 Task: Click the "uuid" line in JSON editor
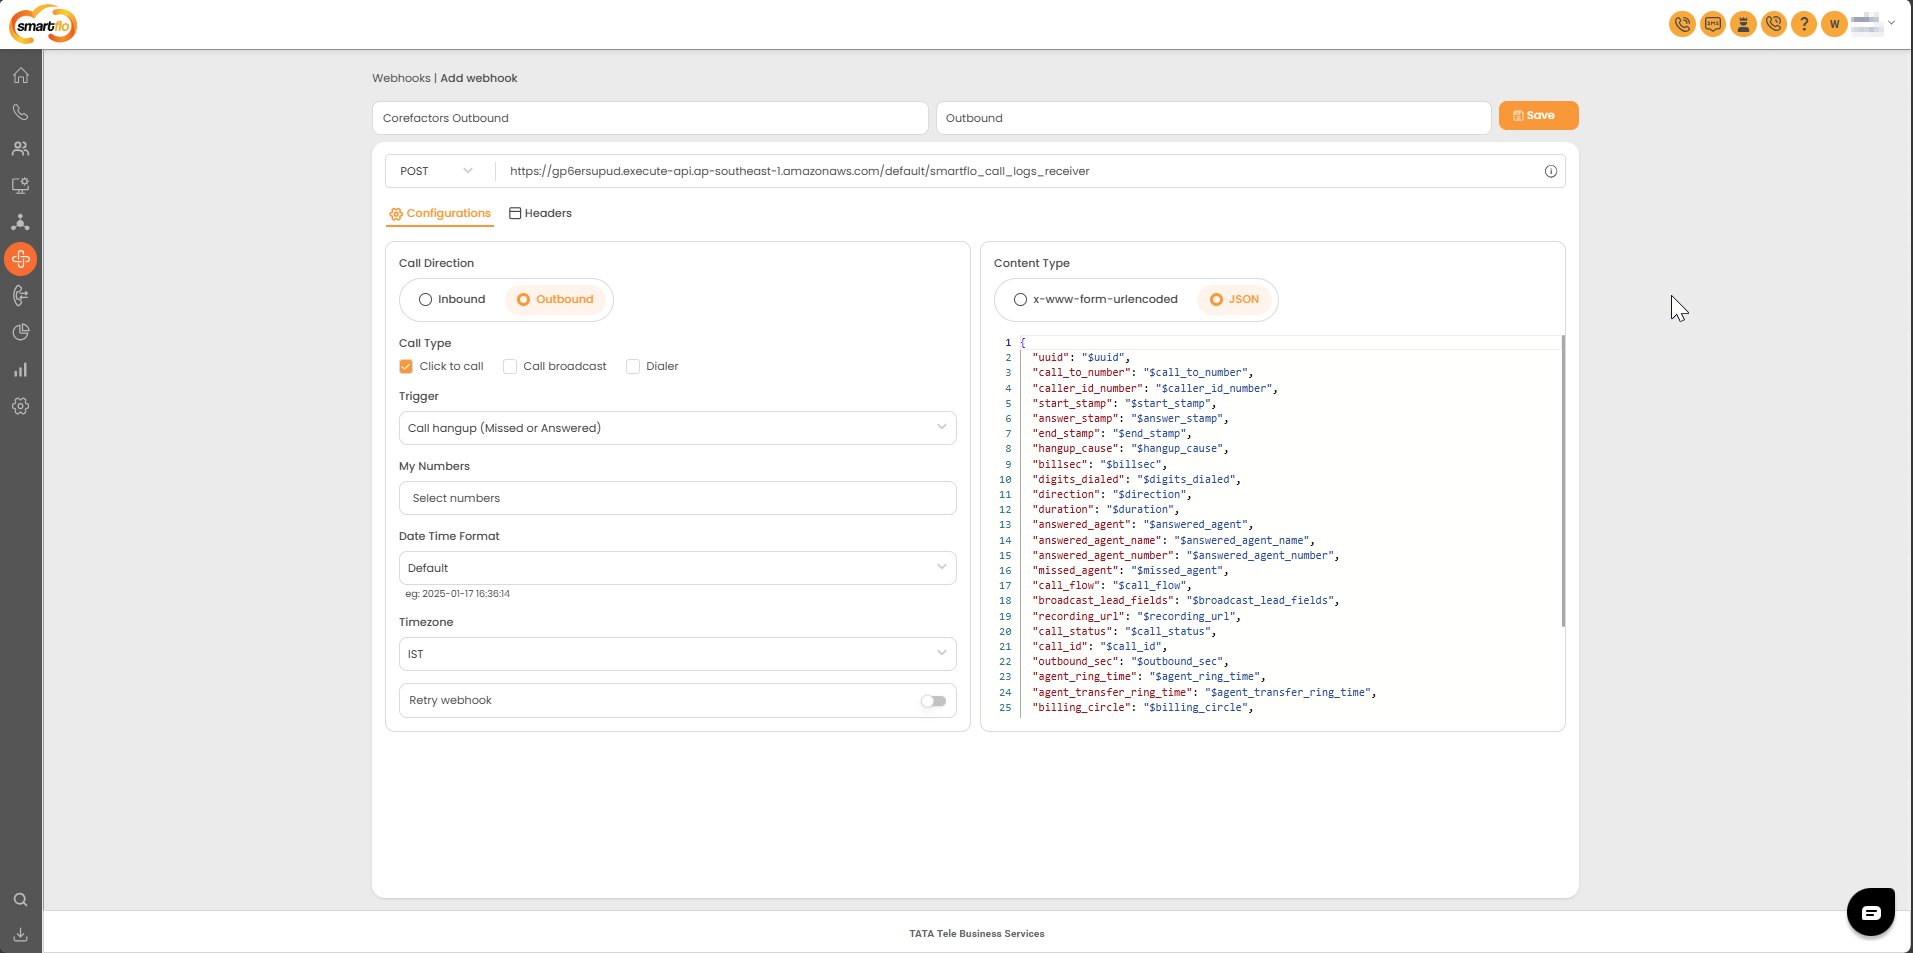click(1081, 357)
